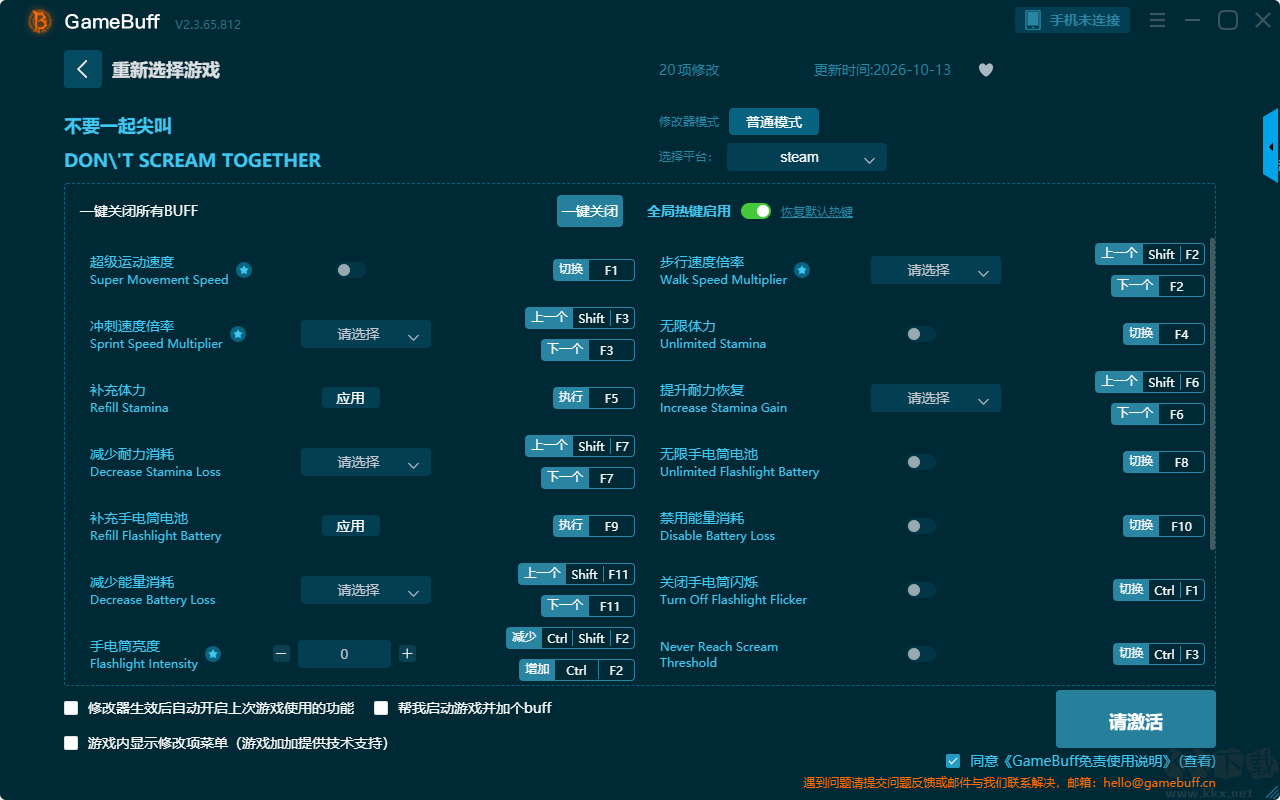Click star icon beside Walk Speed Multiplier
This screenshot has height=800, width=1280.
(802, 270)
